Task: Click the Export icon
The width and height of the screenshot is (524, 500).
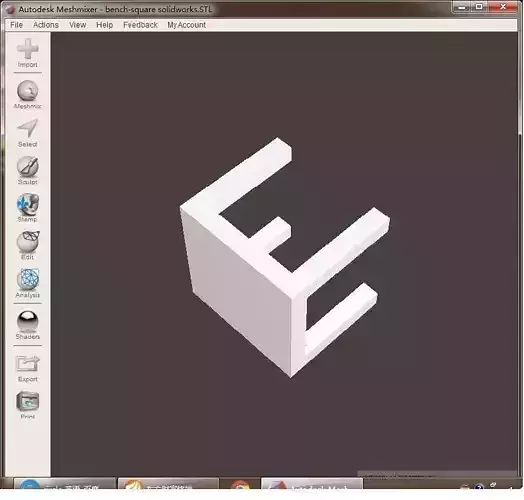Action: [x=28, y=364]
